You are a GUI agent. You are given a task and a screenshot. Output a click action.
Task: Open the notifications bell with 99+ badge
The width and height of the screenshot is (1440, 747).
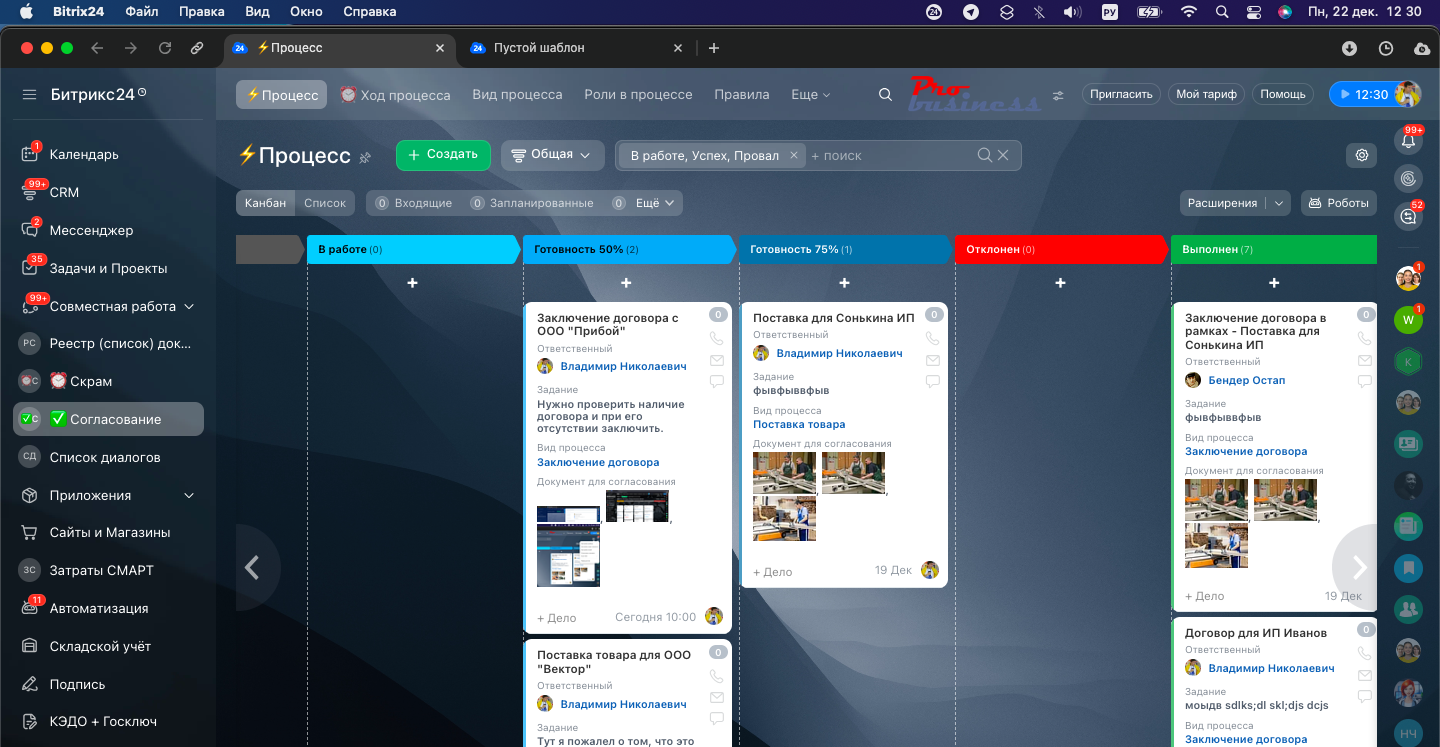coord(1409,141)
